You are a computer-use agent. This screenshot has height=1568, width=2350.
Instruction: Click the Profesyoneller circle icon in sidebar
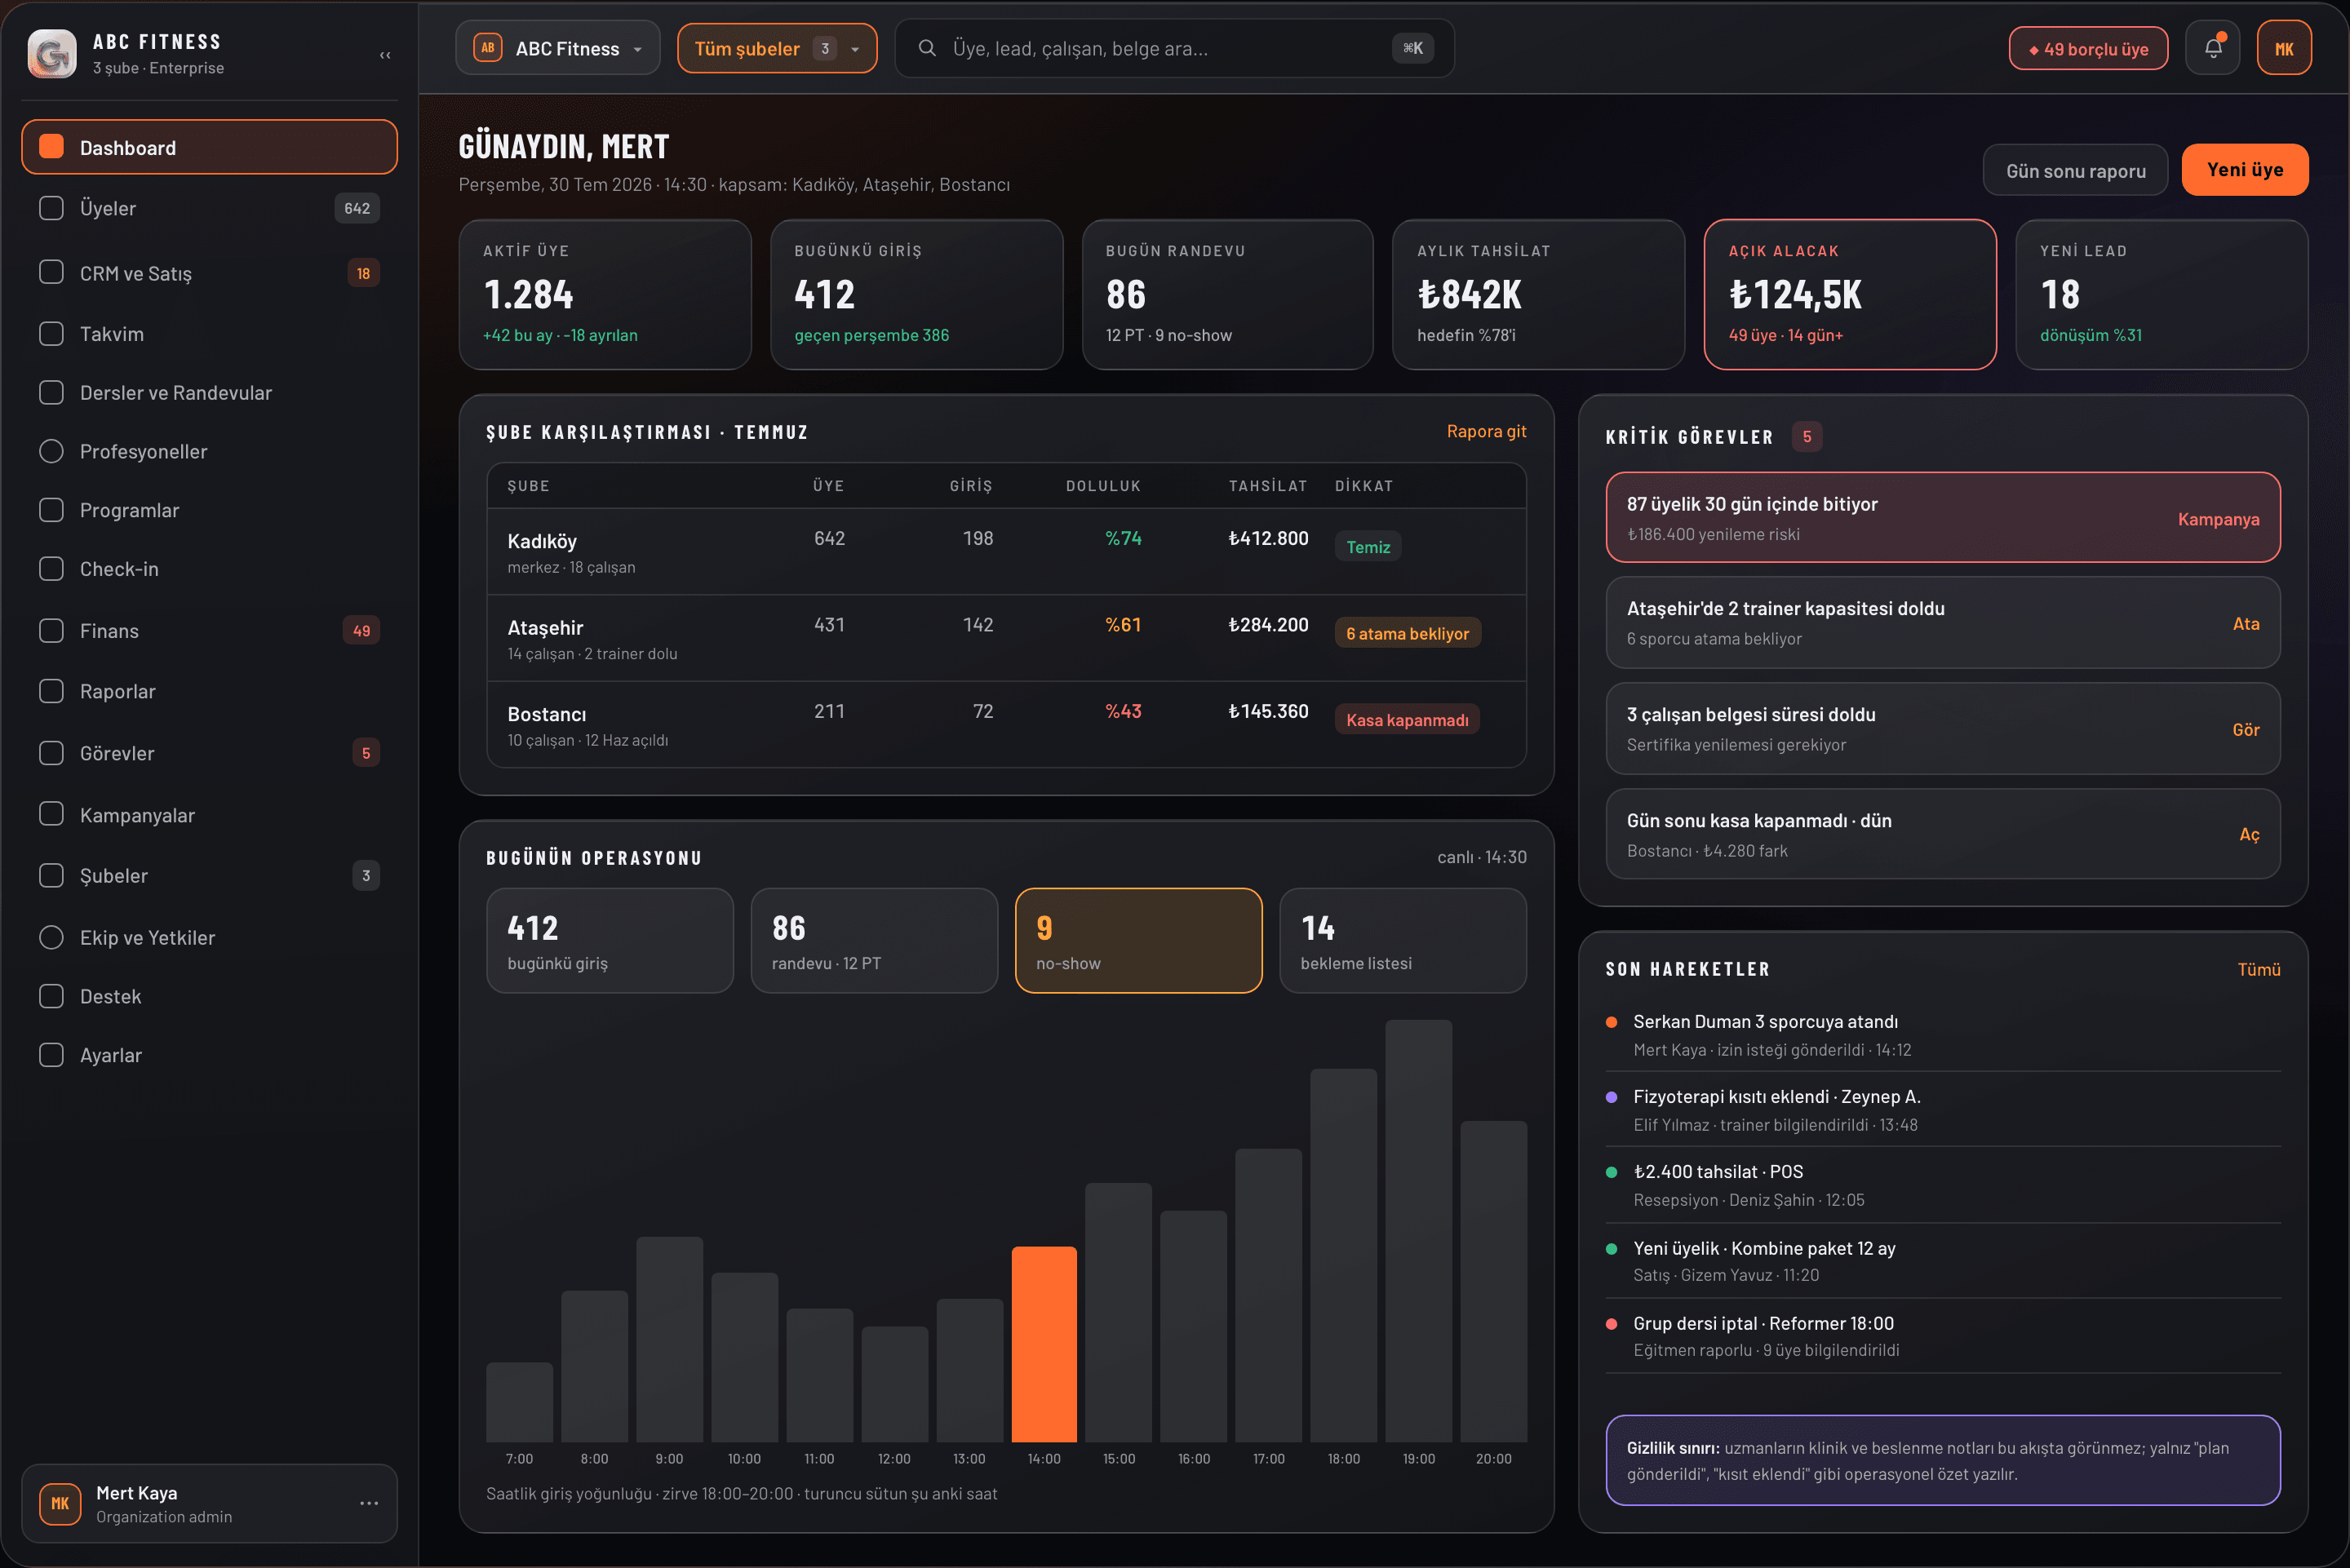51,451
